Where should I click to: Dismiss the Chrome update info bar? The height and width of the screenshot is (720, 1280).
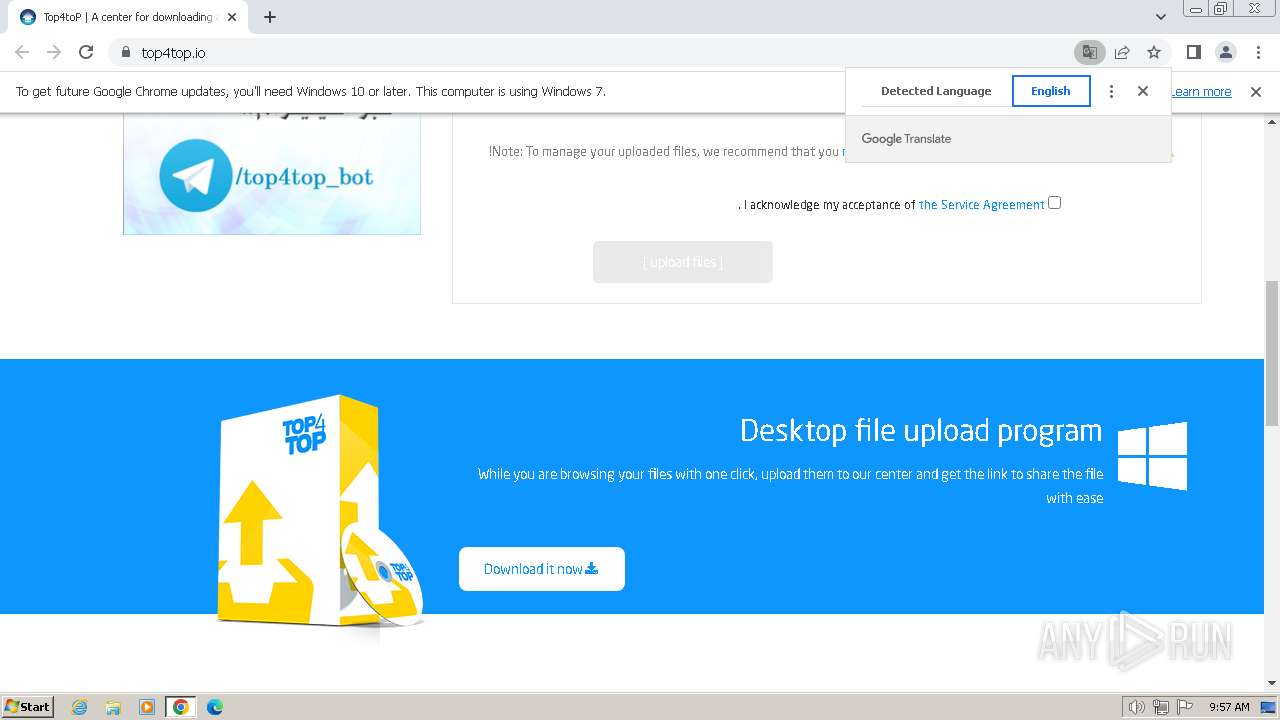click(1256, 92)
